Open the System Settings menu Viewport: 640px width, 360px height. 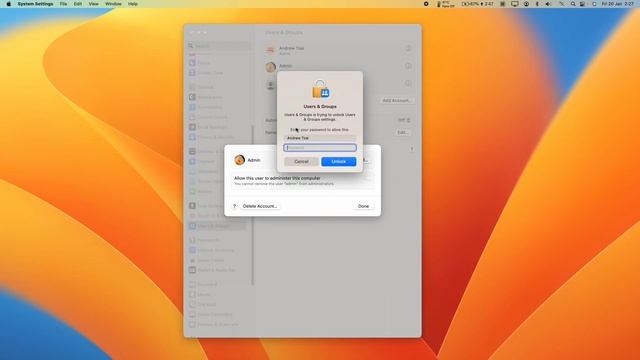(35, 4)
